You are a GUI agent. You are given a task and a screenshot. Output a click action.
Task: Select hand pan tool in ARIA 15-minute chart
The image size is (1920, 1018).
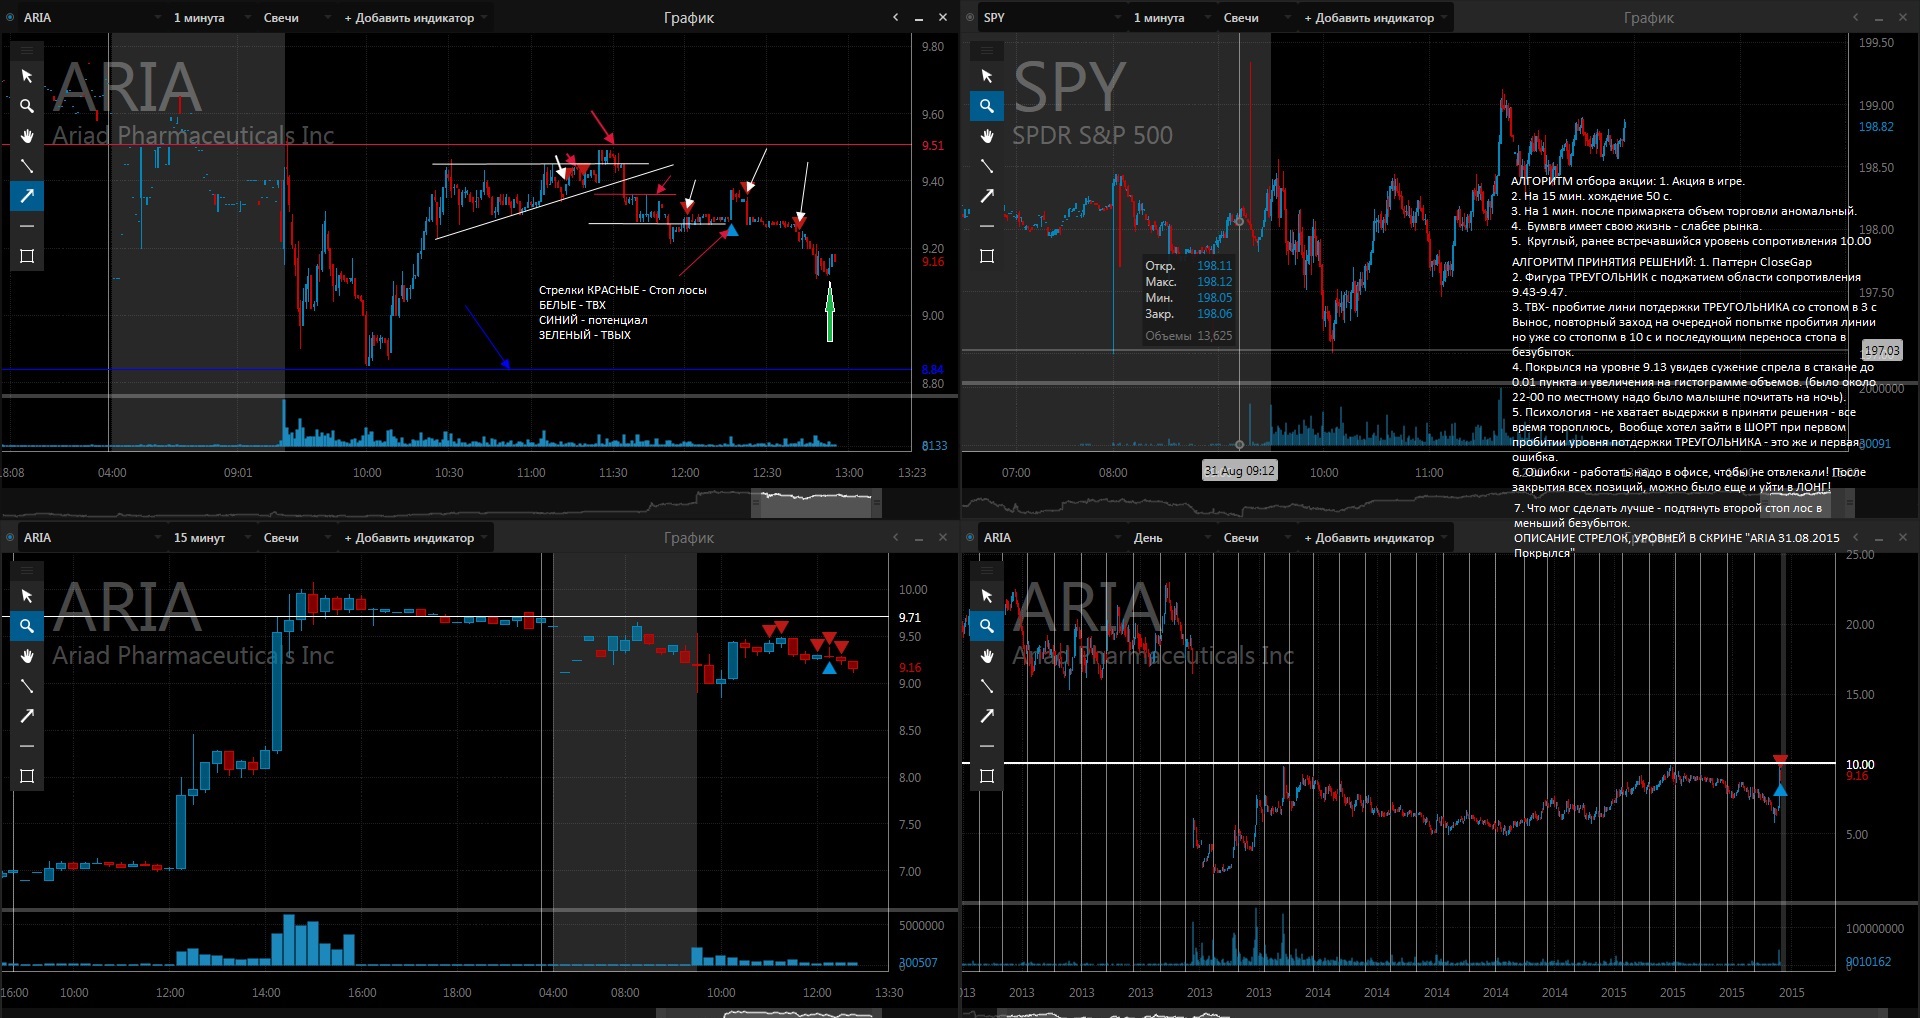coord(27,656)
